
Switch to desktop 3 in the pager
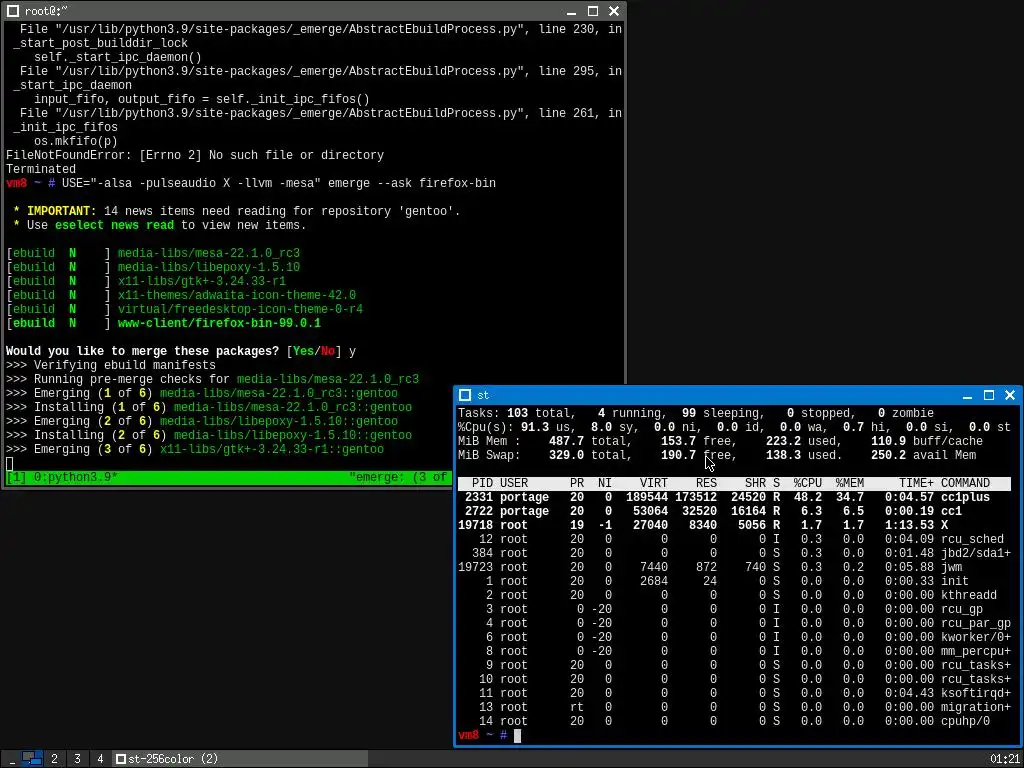(77, 759)
